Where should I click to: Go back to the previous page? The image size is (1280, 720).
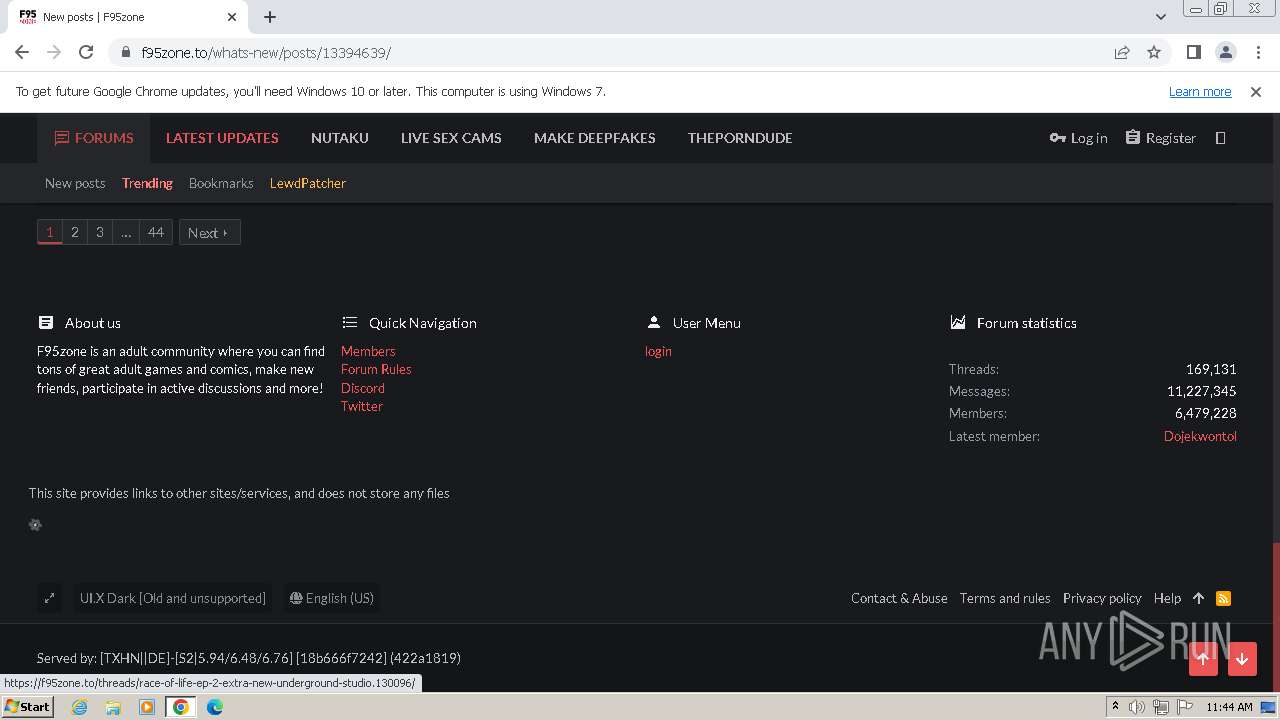tap(22, 52)
